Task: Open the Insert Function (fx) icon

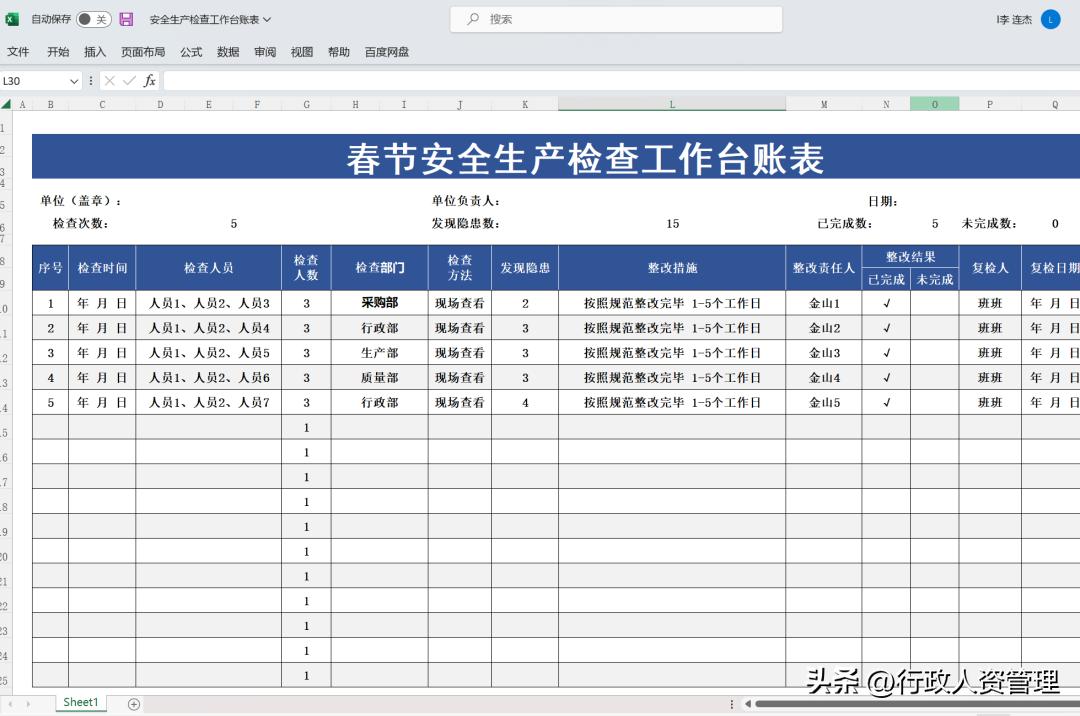Action: coord(148,81)
